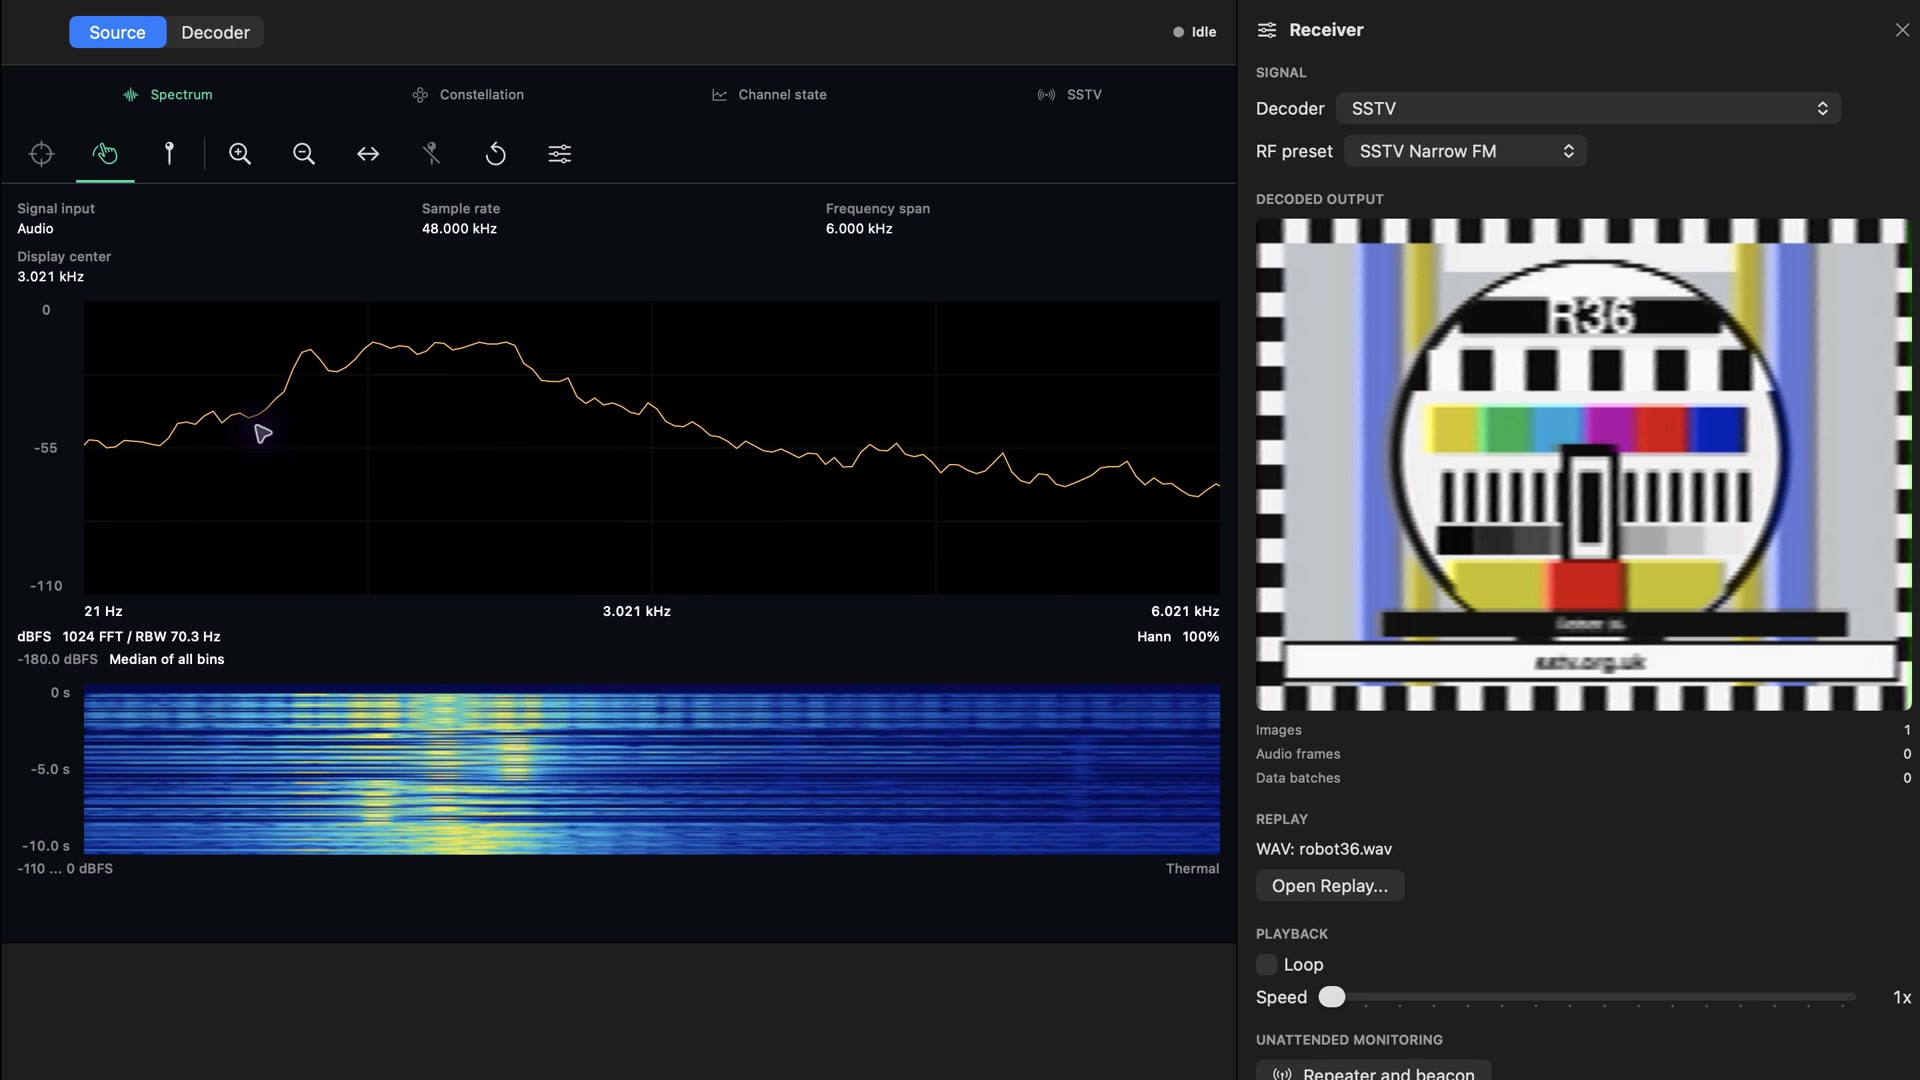Click the Open Replay... button

click(x=1330, y=886)
